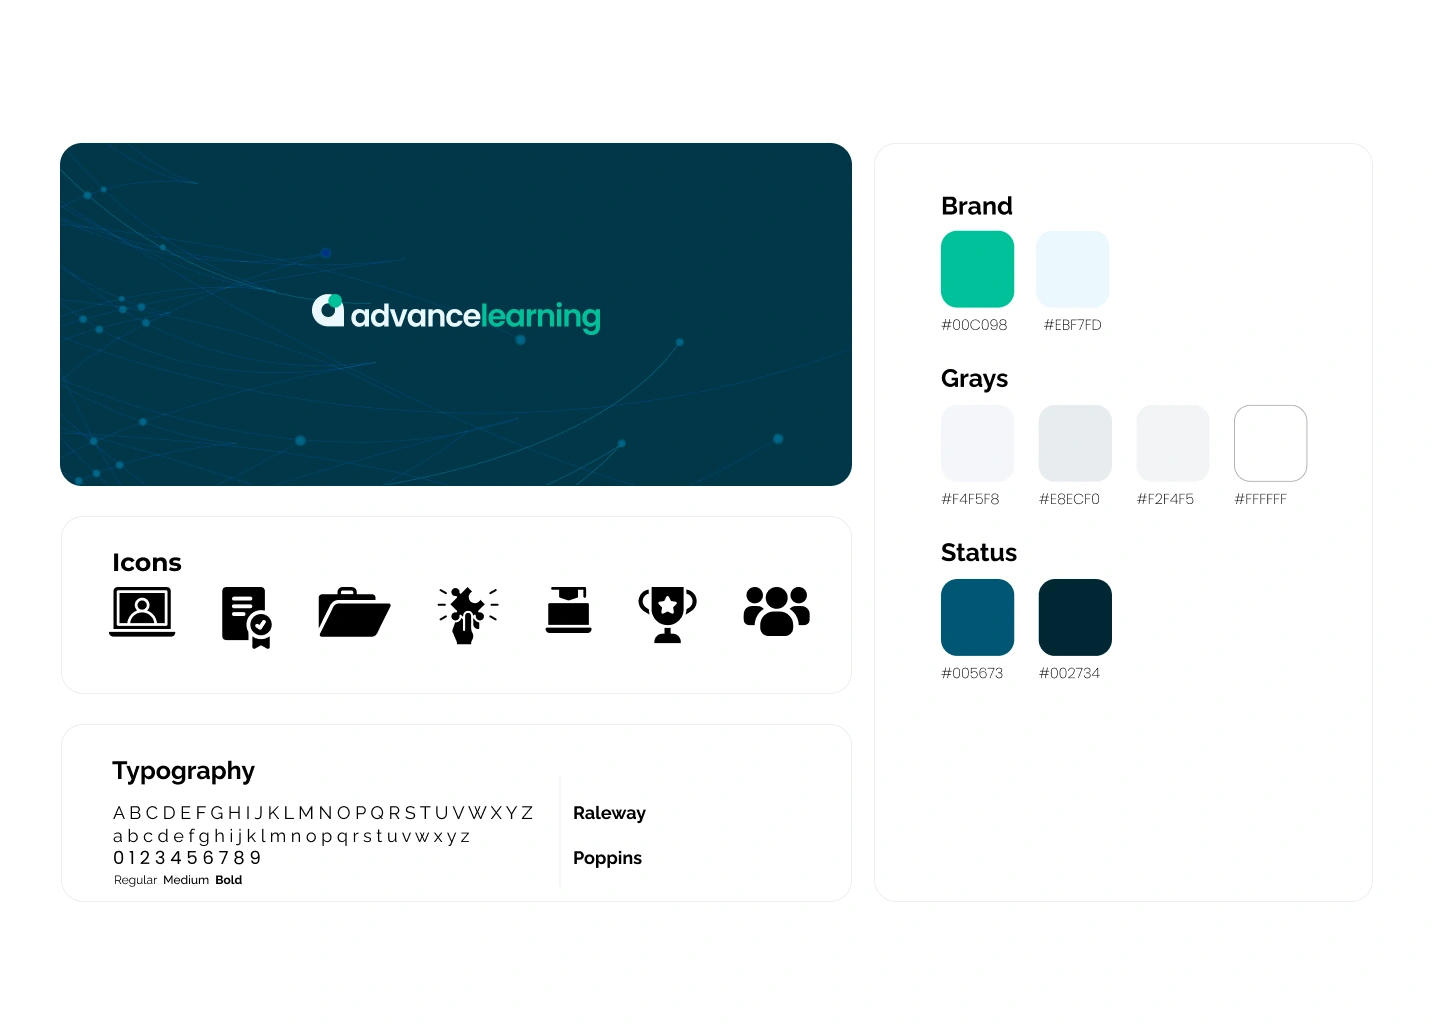
Task: Click the 0123456789 digits sample
Action: tap(187, 858)
